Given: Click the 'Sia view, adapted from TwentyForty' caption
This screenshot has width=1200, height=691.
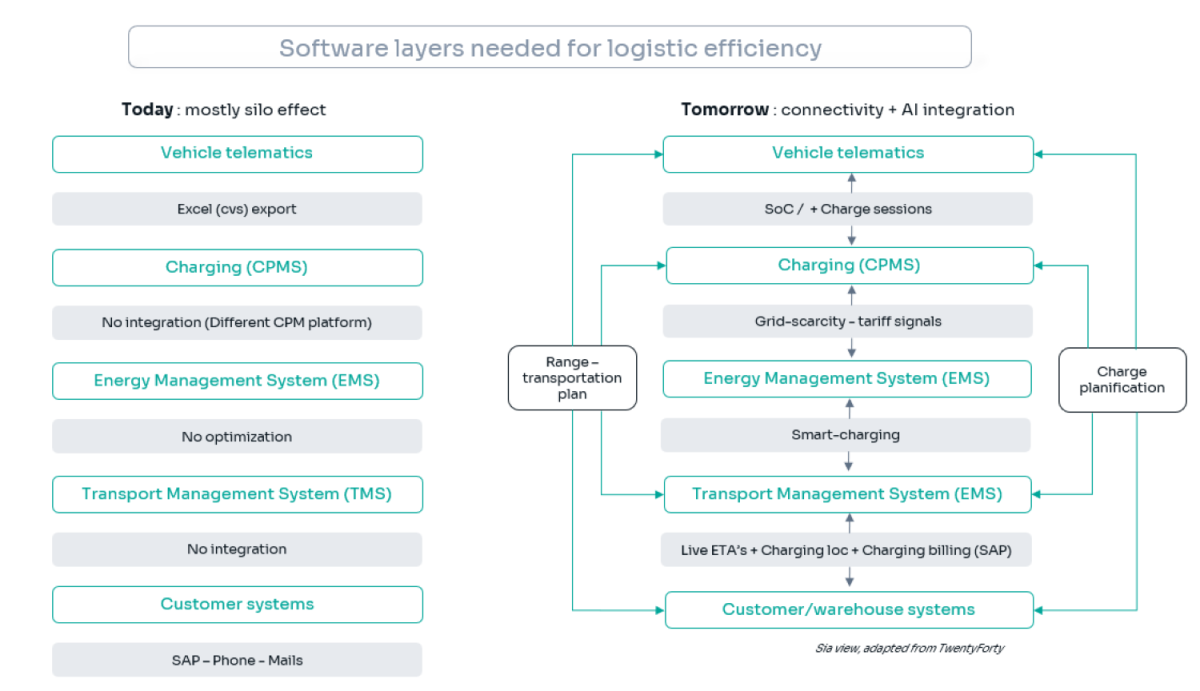Looking at the screenshot, I should pos(909,648).
